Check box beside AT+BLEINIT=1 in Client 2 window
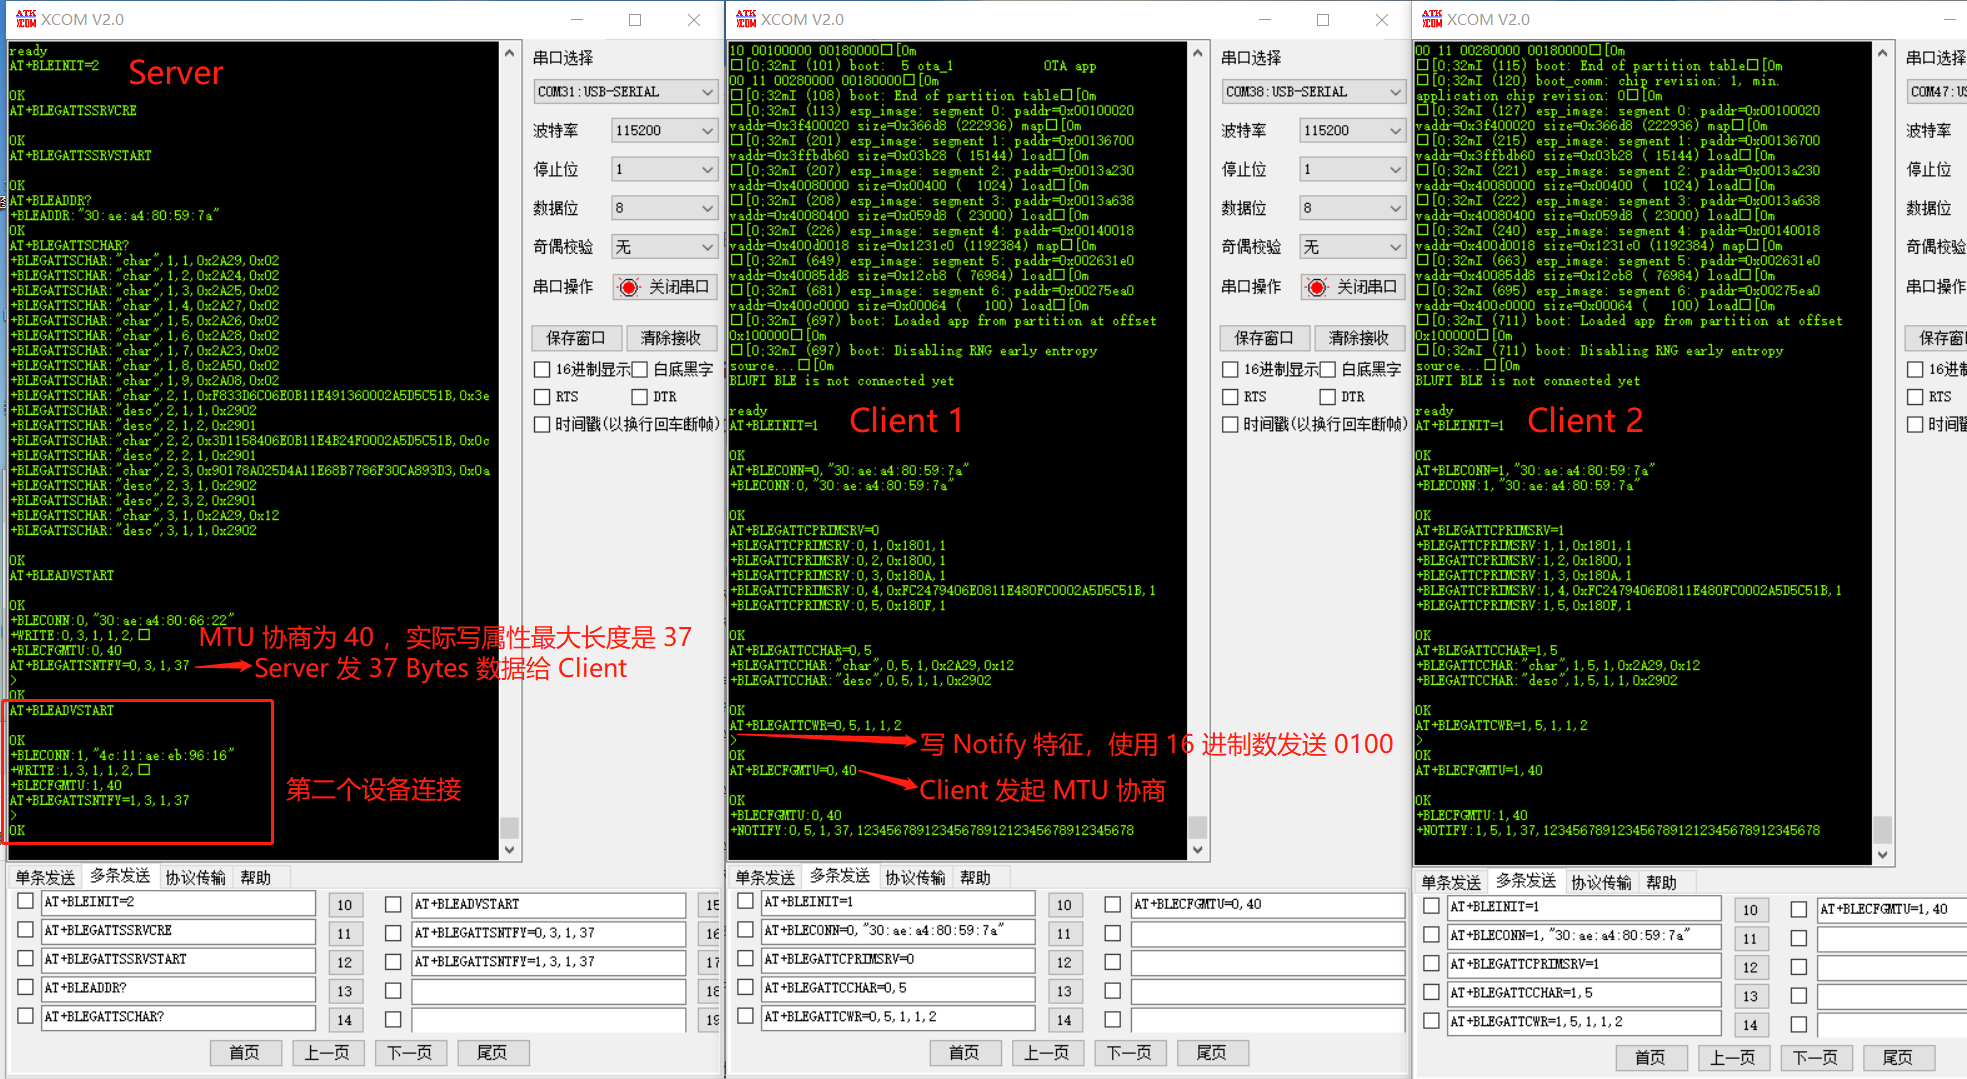The width and height of the screenshot is (1967, 1079). [x=1431, y=906]
